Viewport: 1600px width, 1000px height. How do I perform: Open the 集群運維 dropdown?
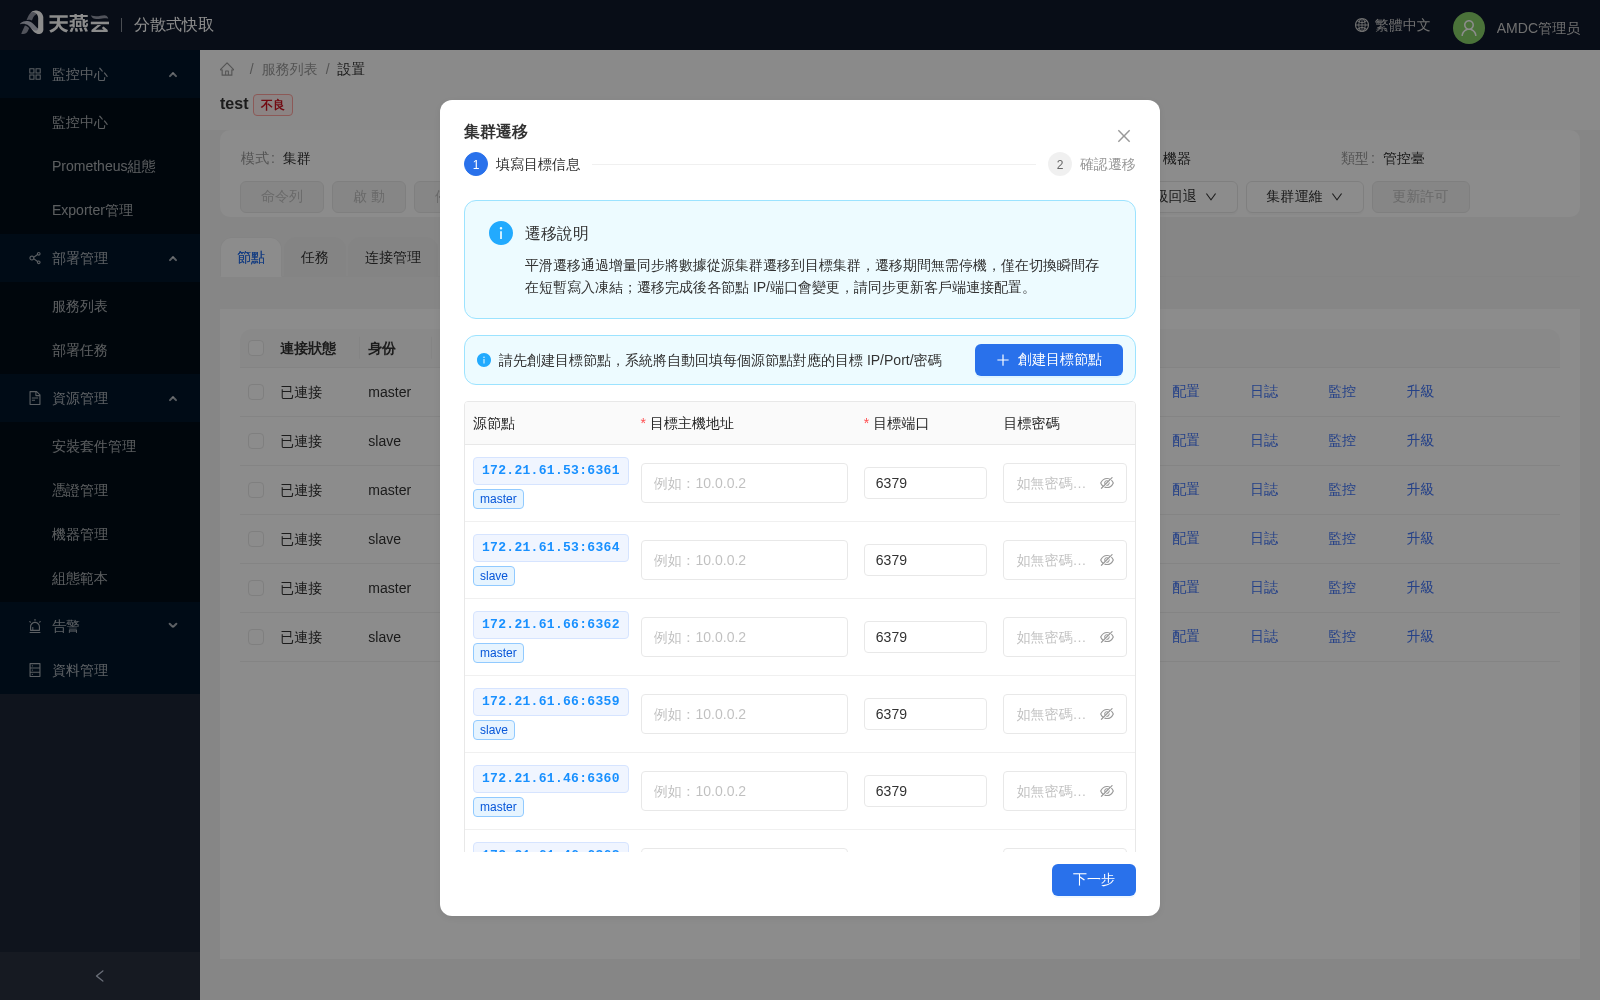1304,197
